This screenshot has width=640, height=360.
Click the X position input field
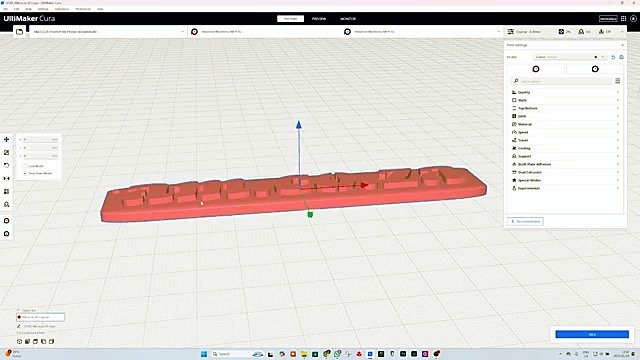[x=40, y=140]
